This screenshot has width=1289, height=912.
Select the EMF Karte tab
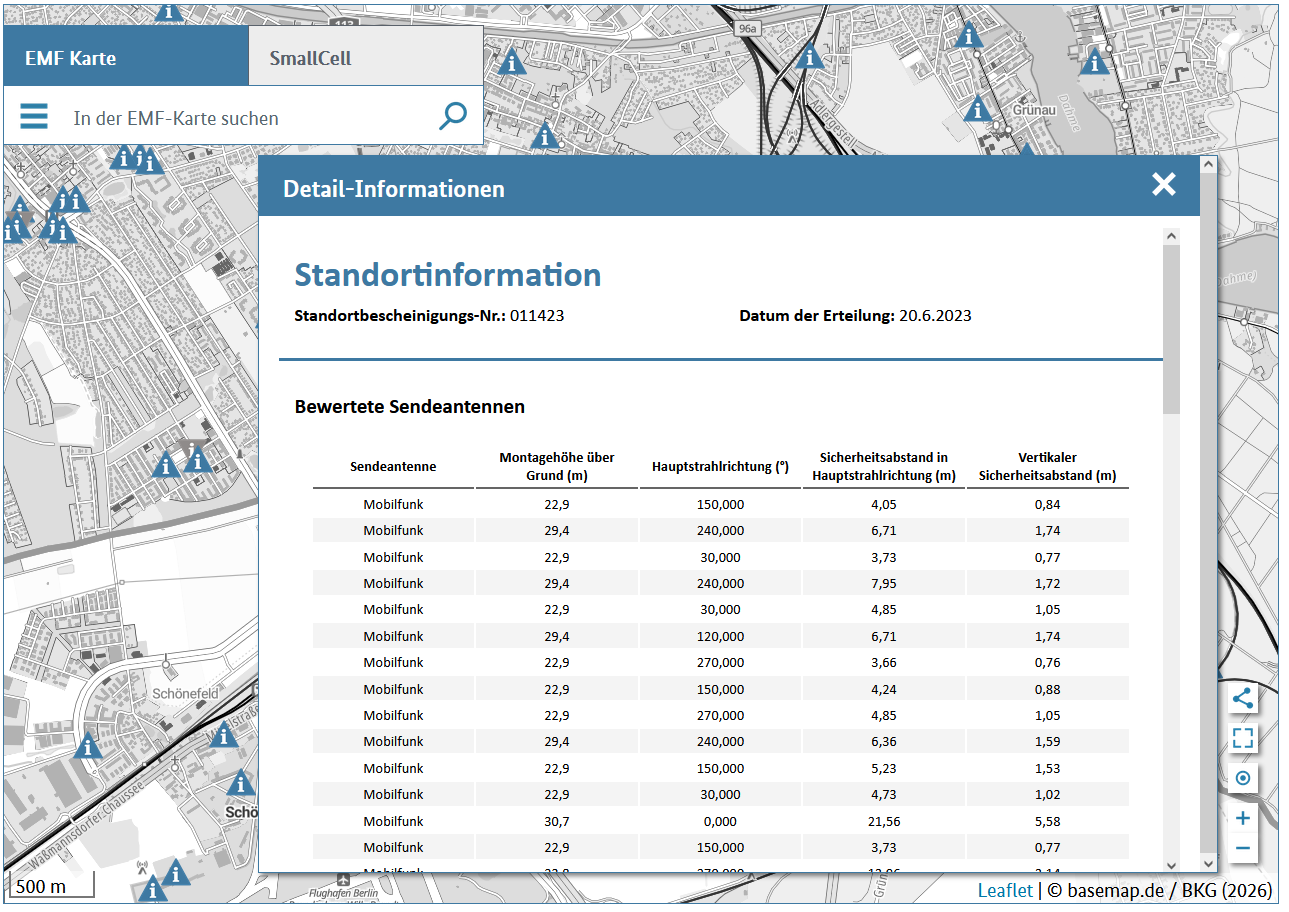126,57
